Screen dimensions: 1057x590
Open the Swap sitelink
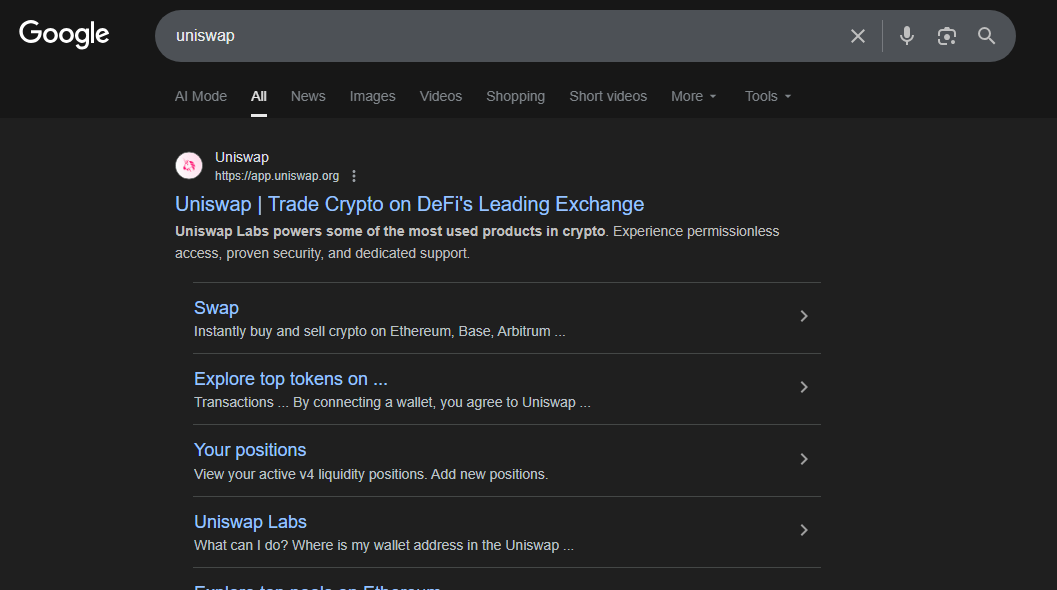click(216, 308)
